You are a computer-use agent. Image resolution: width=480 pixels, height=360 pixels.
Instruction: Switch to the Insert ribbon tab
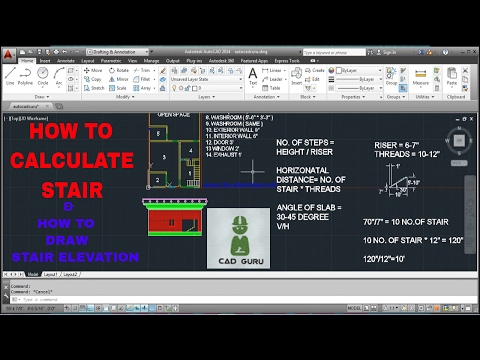[45, 61]
